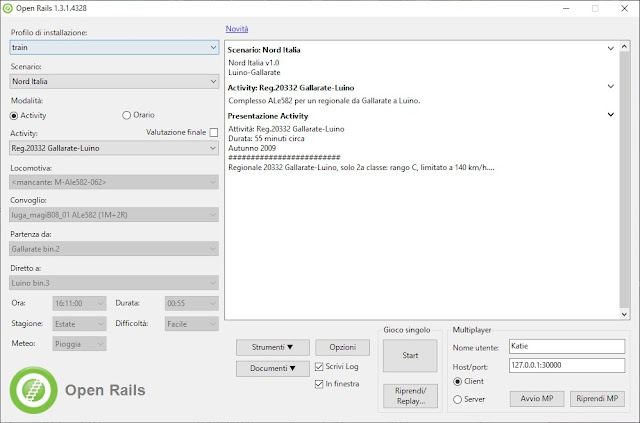Click the Start button

[x=410, y=355]
